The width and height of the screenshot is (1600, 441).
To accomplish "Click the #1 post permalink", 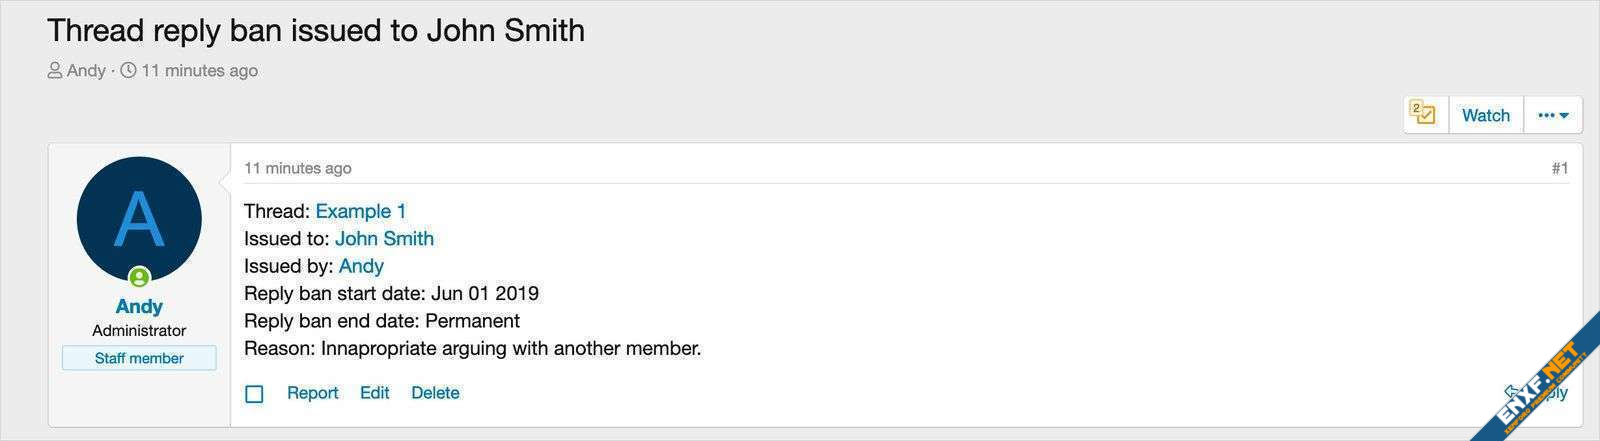I will coord(1559,168).
